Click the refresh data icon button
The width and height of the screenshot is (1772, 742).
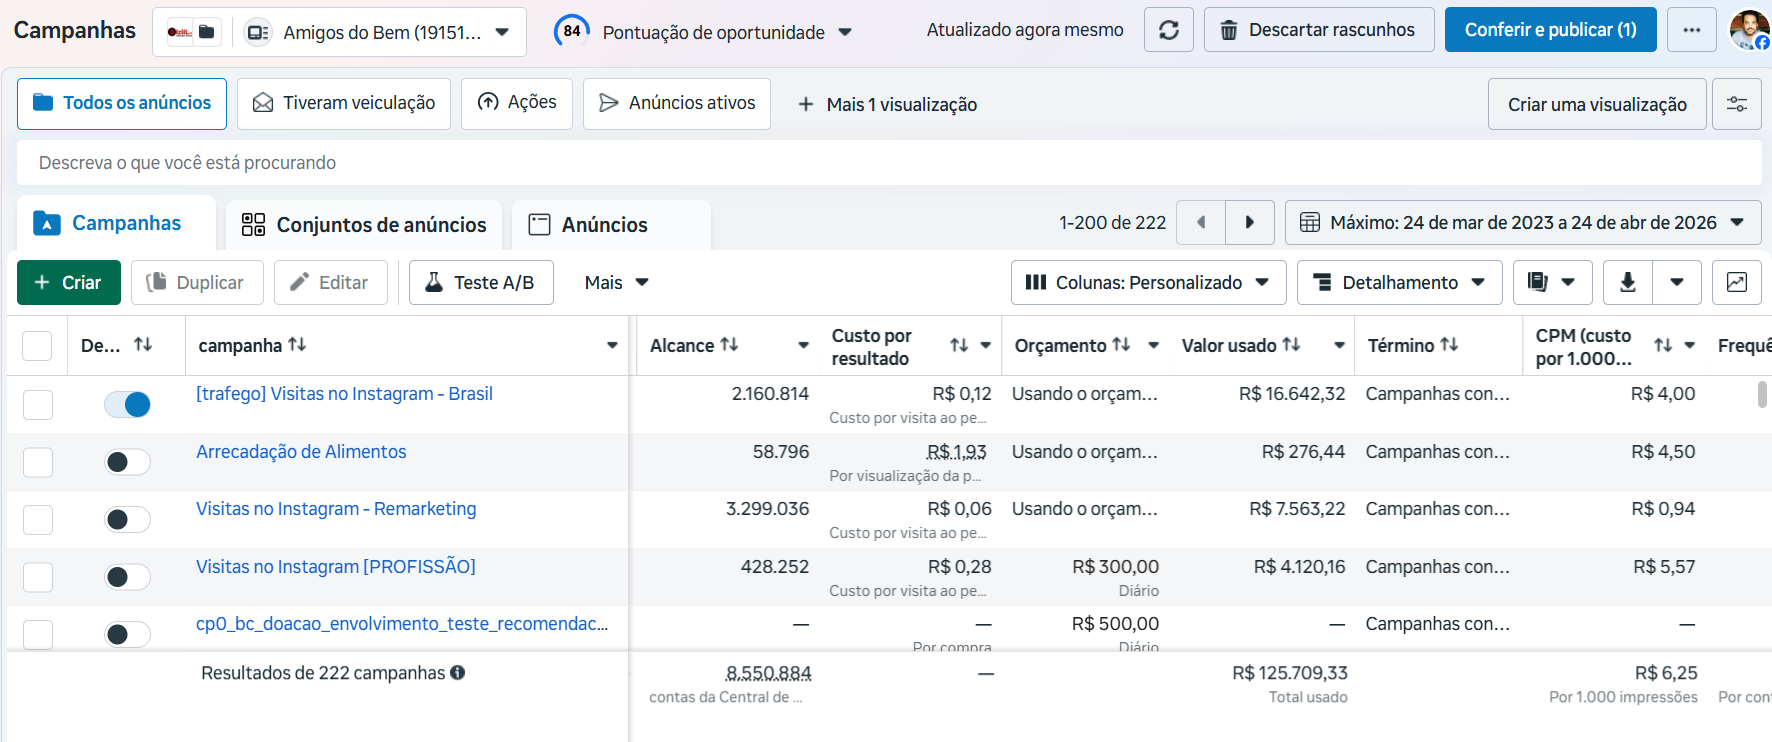1168,30
